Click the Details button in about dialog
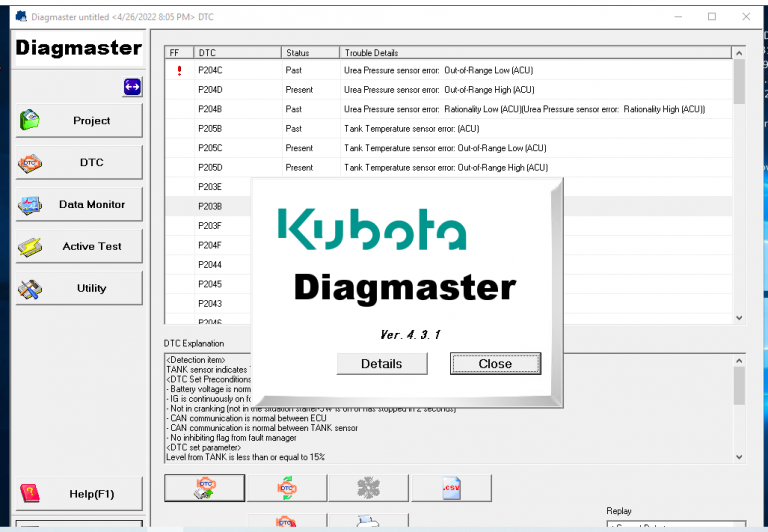 click(382, 363)
